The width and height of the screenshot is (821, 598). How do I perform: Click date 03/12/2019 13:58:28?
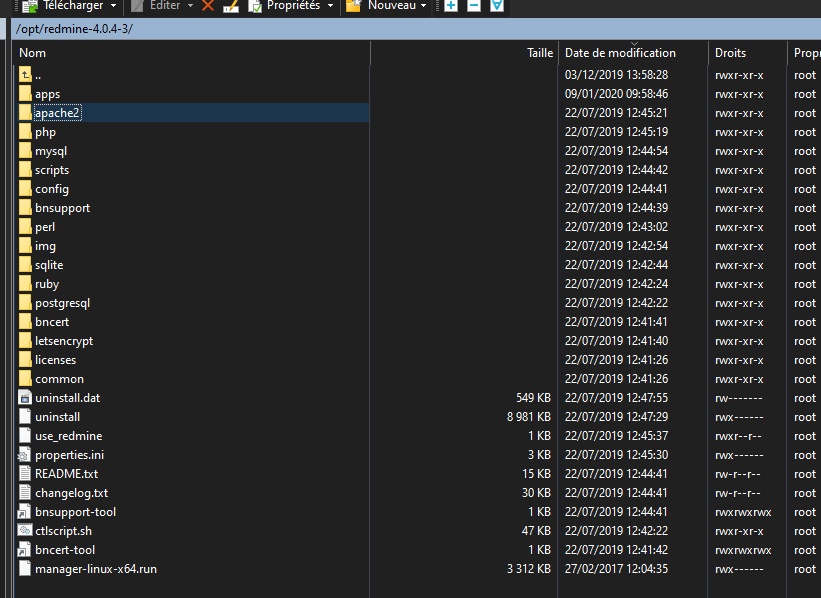point(616,75)
